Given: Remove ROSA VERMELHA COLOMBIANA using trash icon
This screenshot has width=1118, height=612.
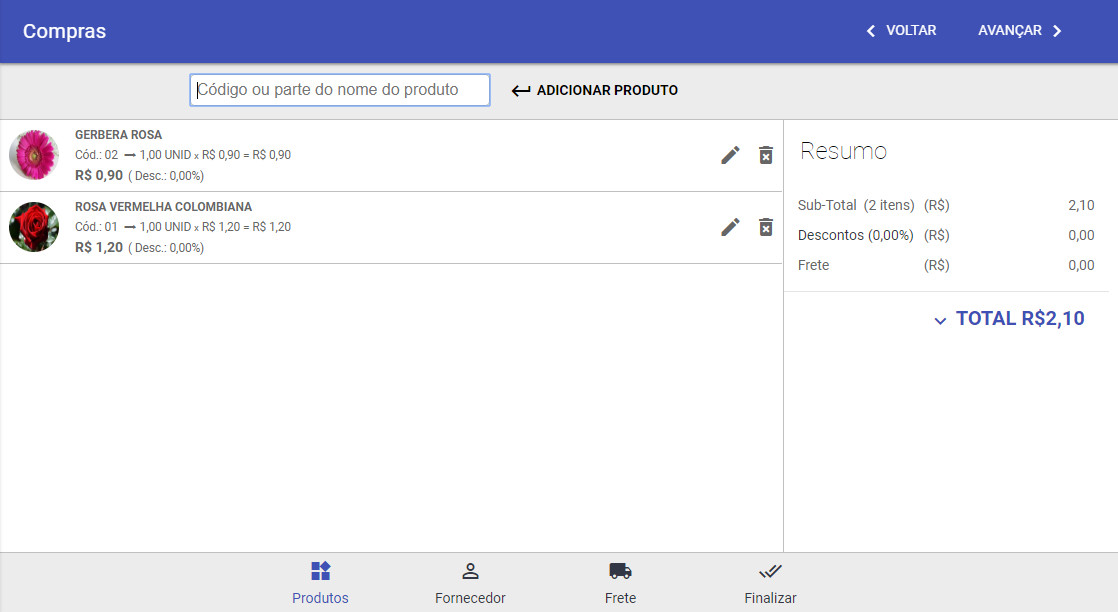Looking at the screenshot, I should pyautogui.click(x=765, y=227).
